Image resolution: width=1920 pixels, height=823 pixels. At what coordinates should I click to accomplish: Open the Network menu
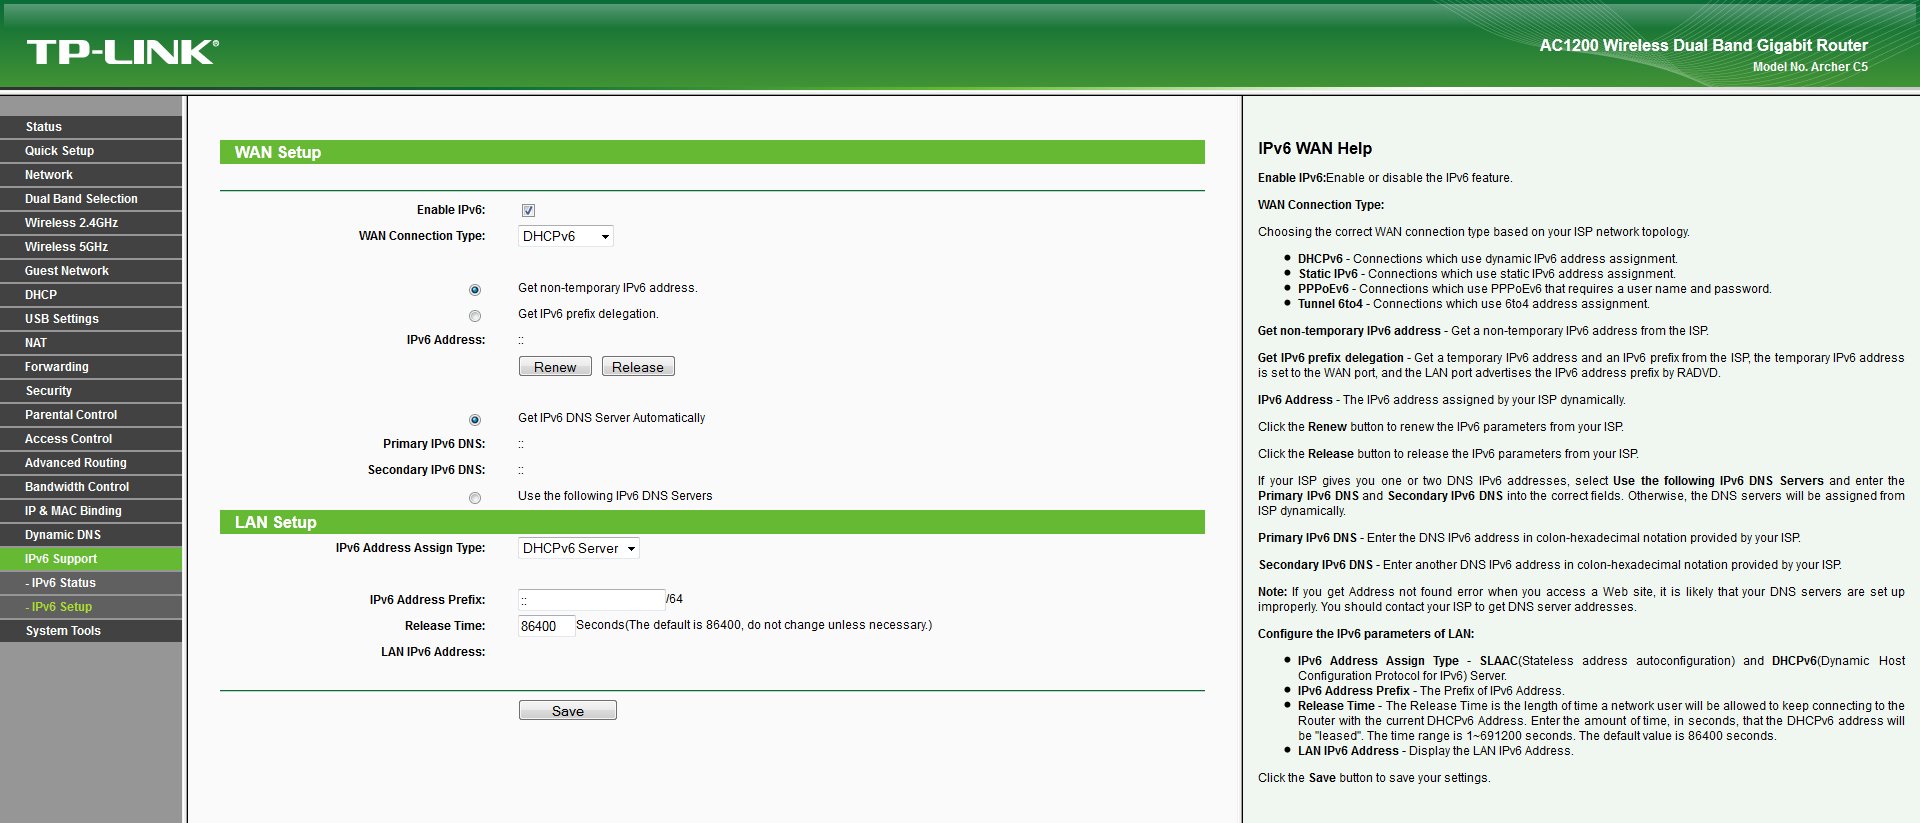point(91,175)
